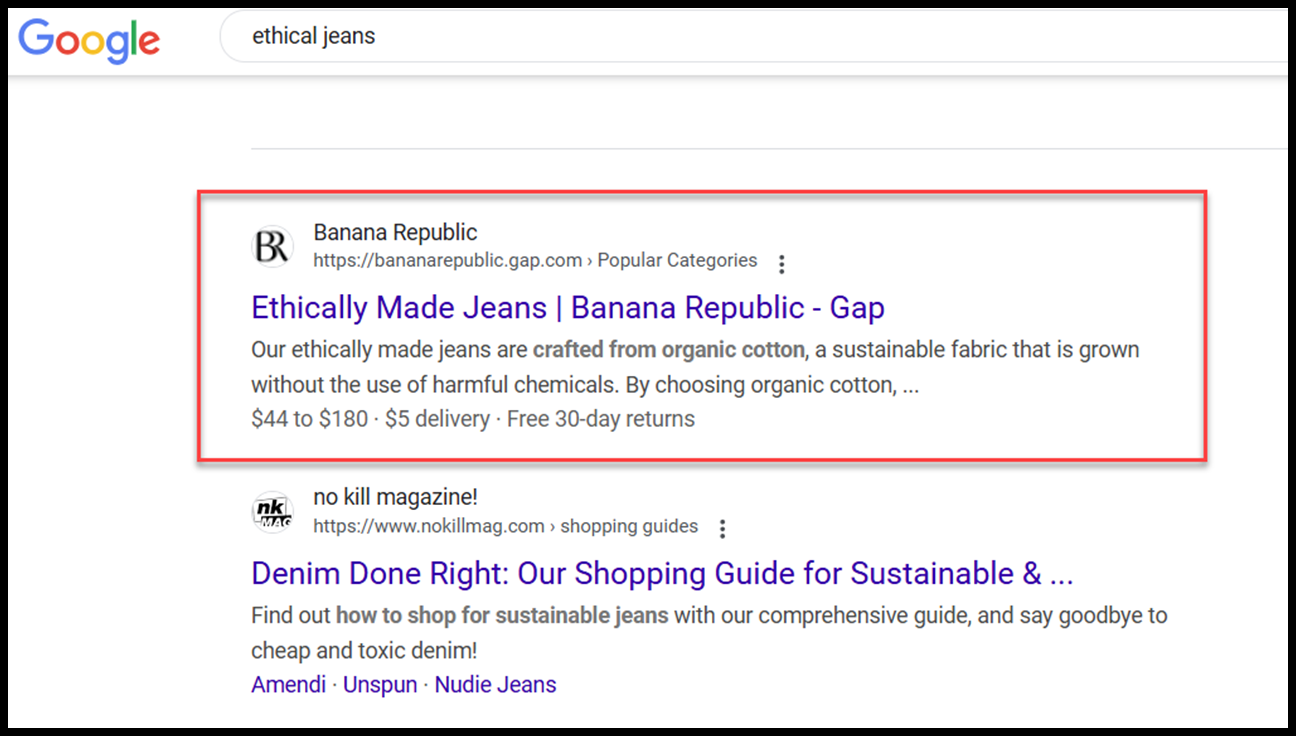This screenshot has width=1296, height=736.
Task: Open three-dot menu beside Banana Republic result
Action: (782, 264)
